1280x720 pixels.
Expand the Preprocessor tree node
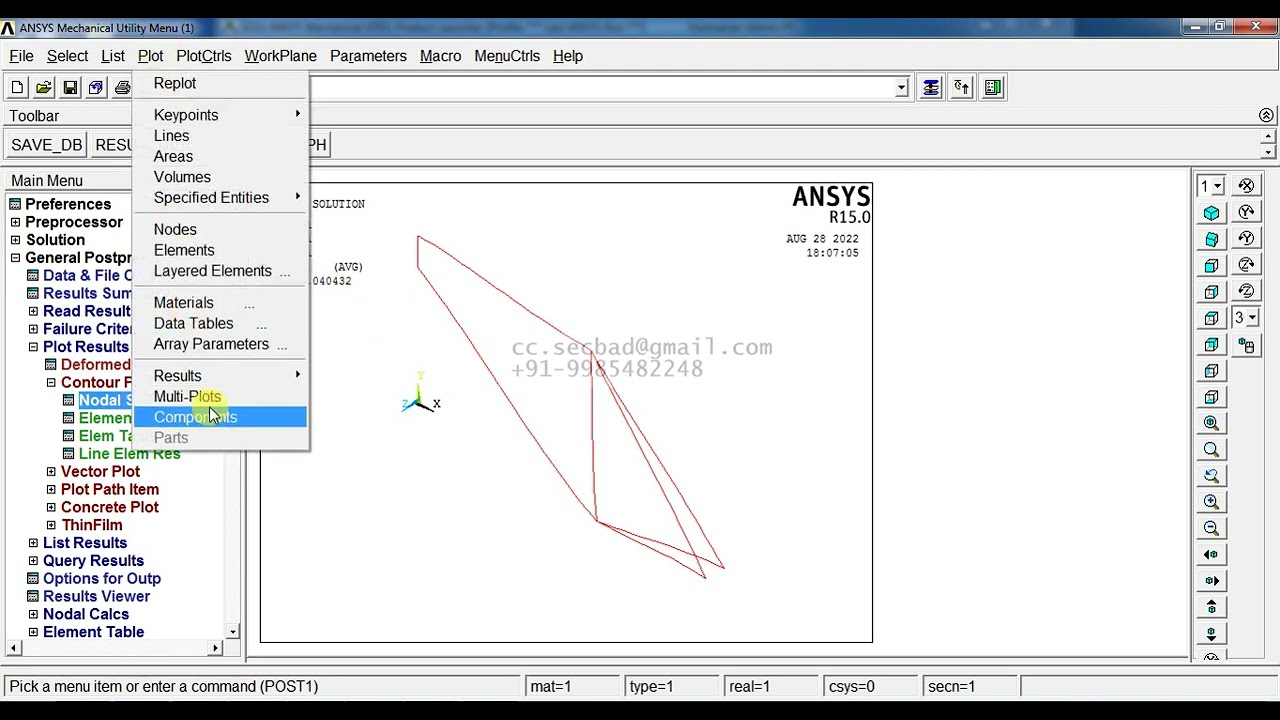[x=15, y=222]
